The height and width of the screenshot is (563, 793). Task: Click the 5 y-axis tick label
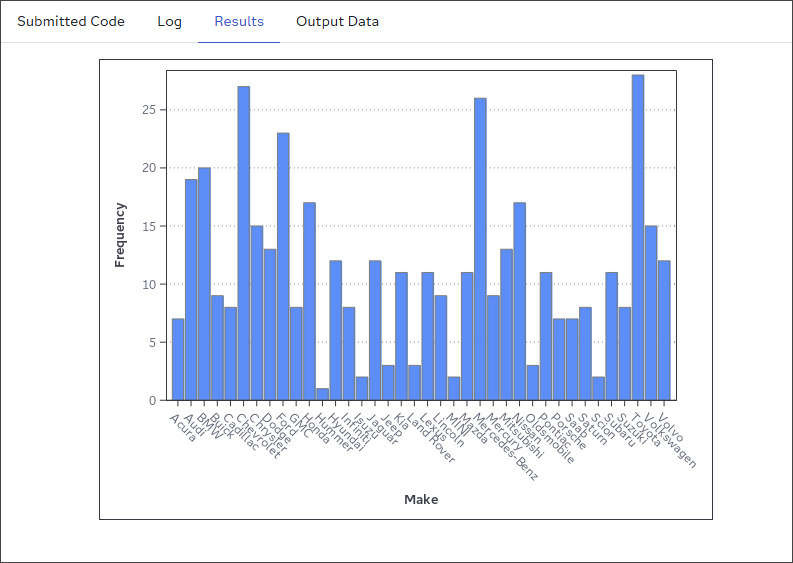click(153, 342)
